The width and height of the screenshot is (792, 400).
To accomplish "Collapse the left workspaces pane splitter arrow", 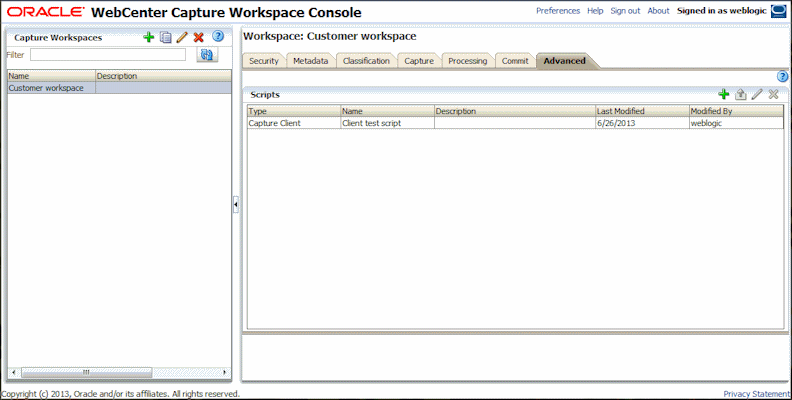I will (x=236, y=205).
